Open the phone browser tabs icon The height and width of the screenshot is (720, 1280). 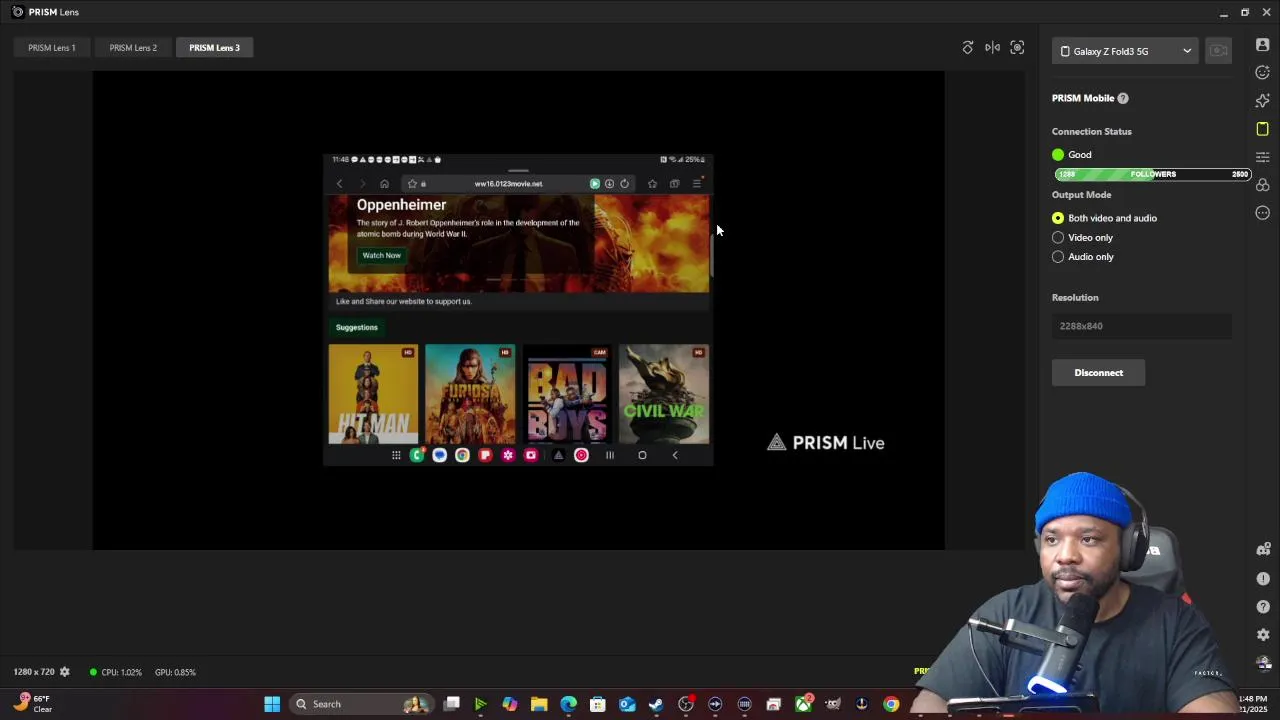click(x=674, y=184)
